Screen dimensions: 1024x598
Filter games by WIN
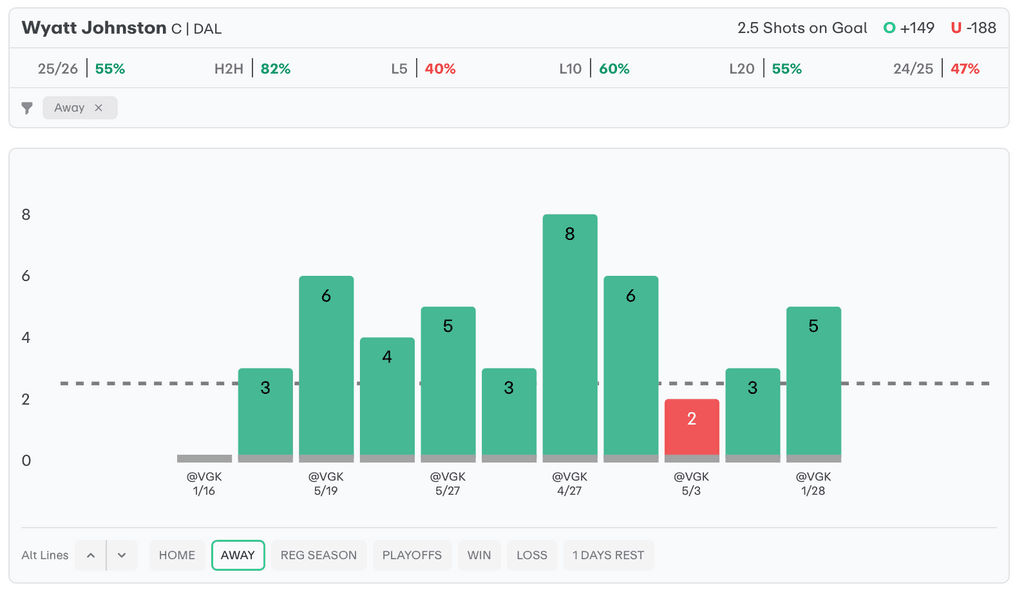click(479, 555)
